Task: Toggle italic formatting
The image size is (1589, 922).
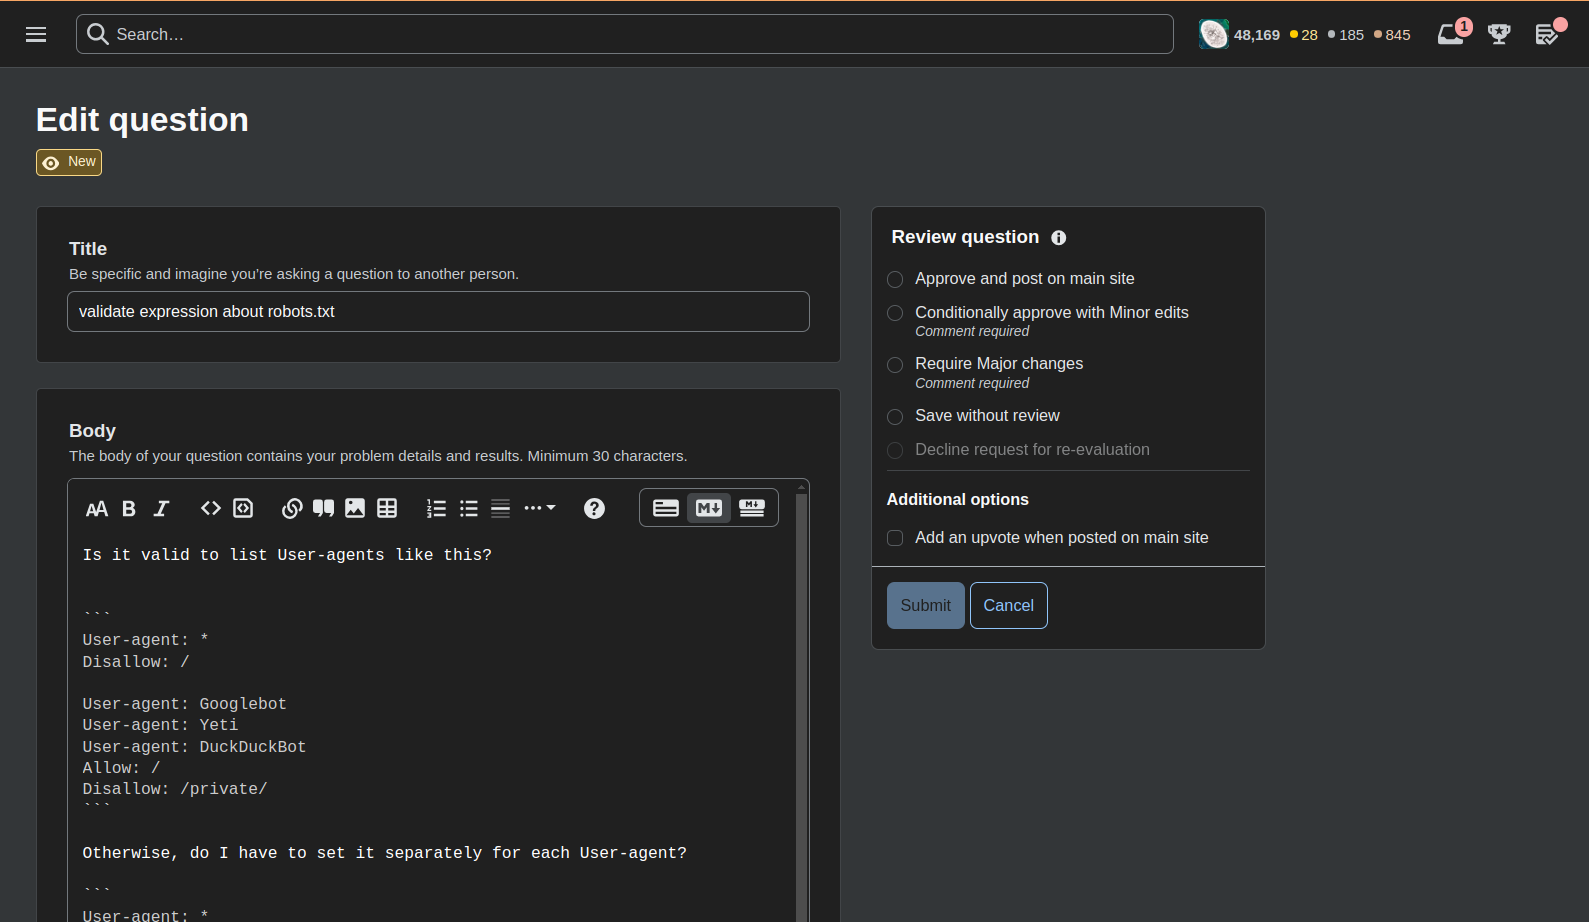Action: (x=161, y=509)
